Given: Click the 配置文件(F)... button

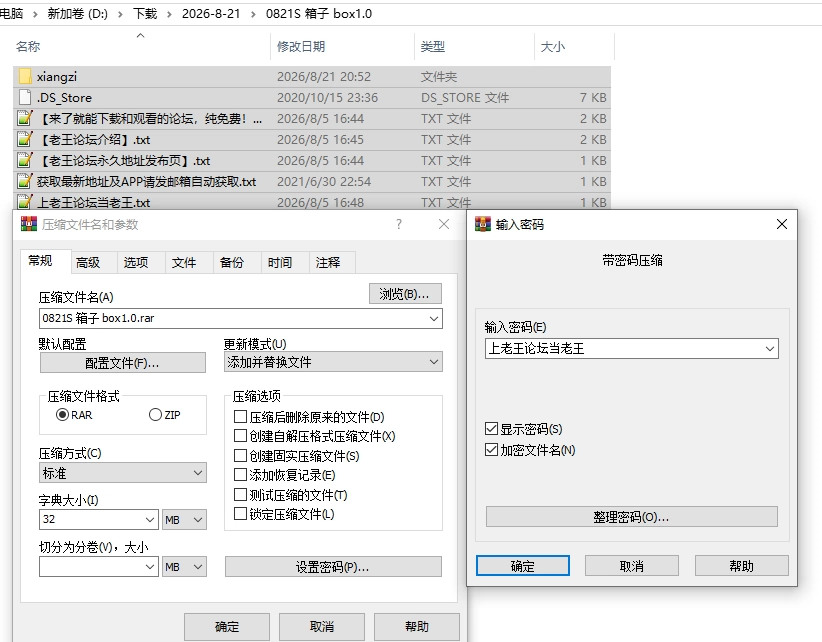Looking at the screenshot, I should pos(123,363).
